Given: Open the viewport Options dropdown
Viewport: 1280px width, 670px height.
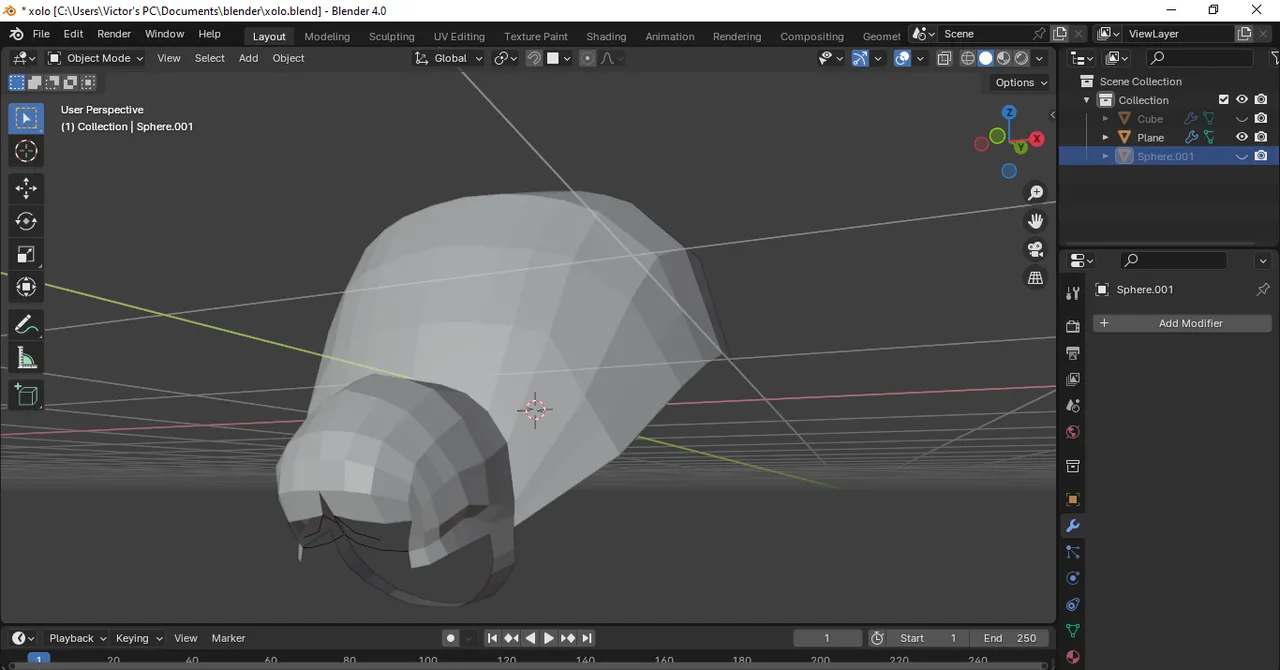Looking at the screenshot, I should [1021, 82].
